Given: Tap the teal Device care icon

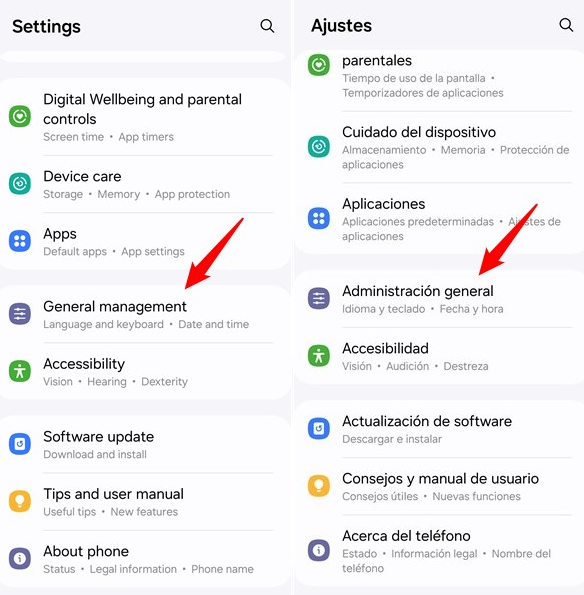Looking at the screenshot, I should click(x=20, y=184).
